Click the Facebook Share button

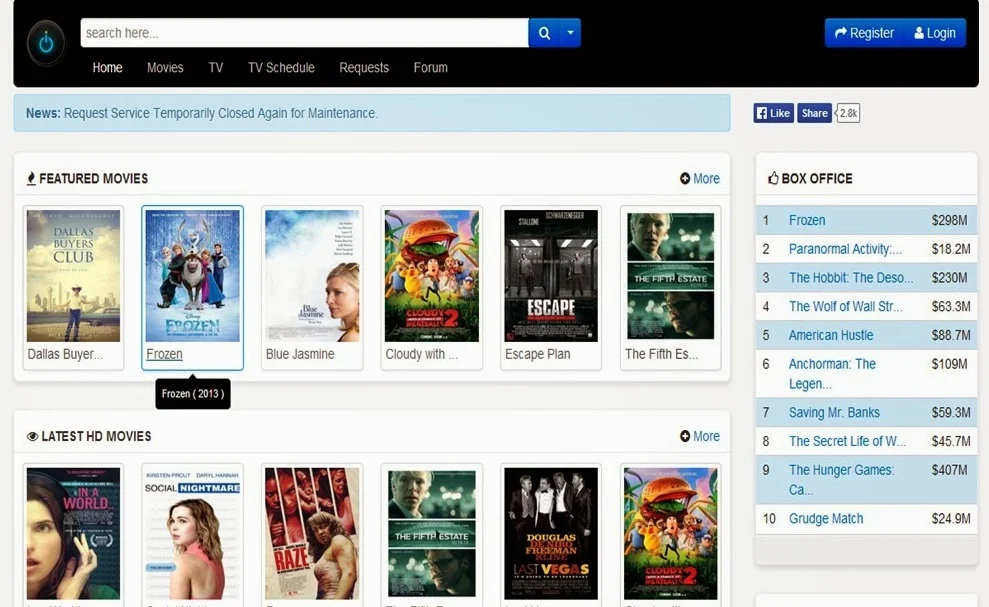[814, 113]
